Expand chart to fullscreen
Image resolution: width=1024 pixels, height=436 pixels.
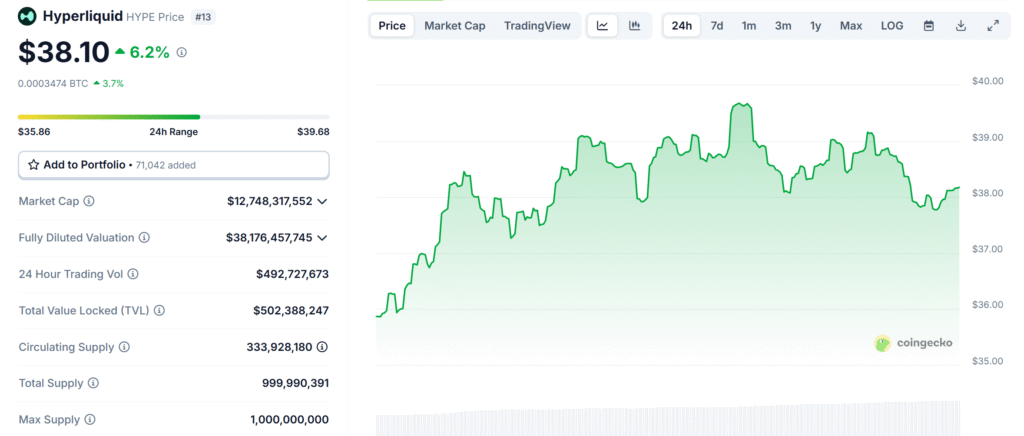click(x=992, y=26)
